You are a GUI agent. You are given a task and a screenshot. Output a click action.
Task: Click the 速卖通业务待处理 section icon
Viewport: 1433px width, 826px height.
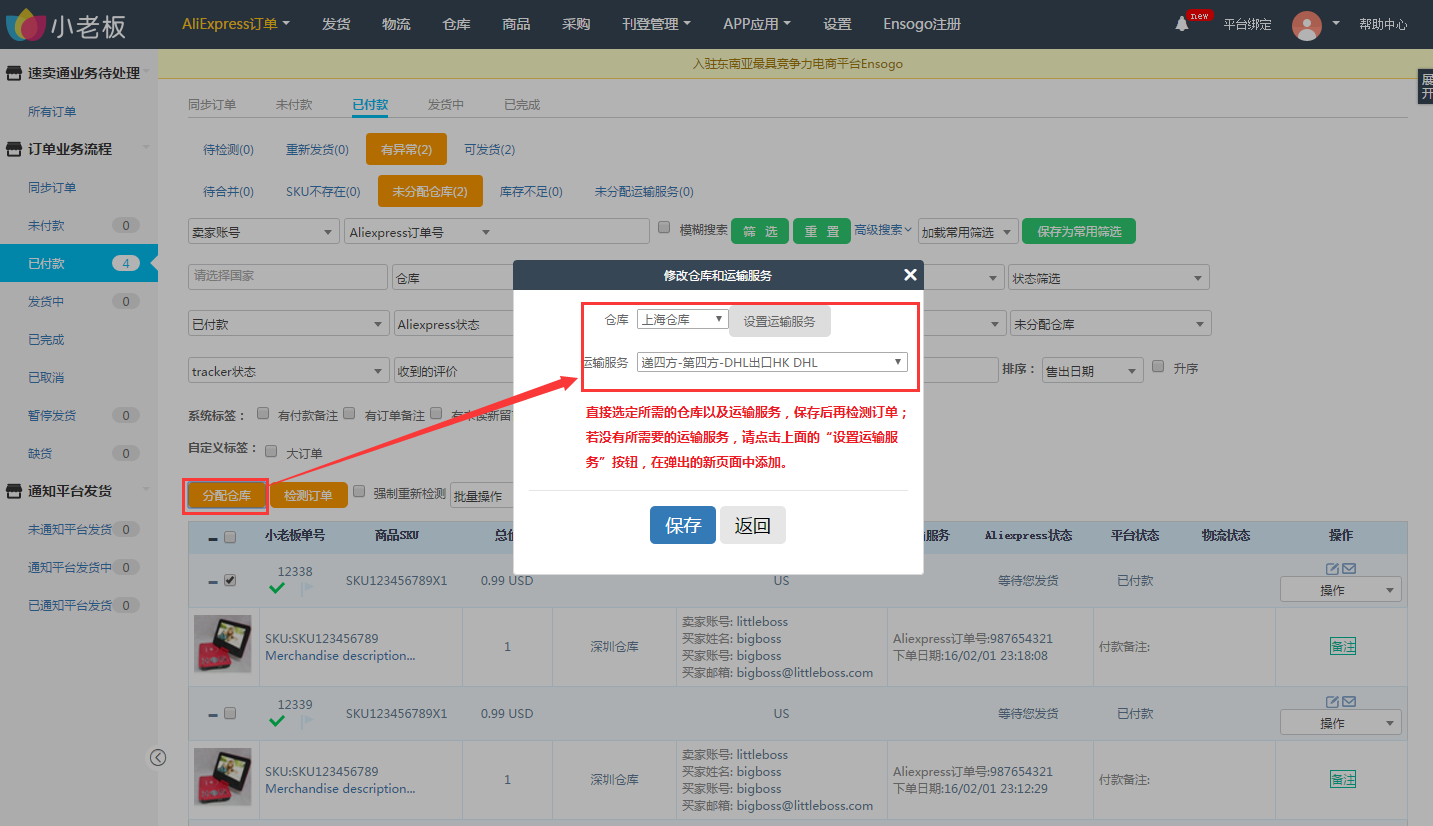pyautogui.click(x=14, y=73)
